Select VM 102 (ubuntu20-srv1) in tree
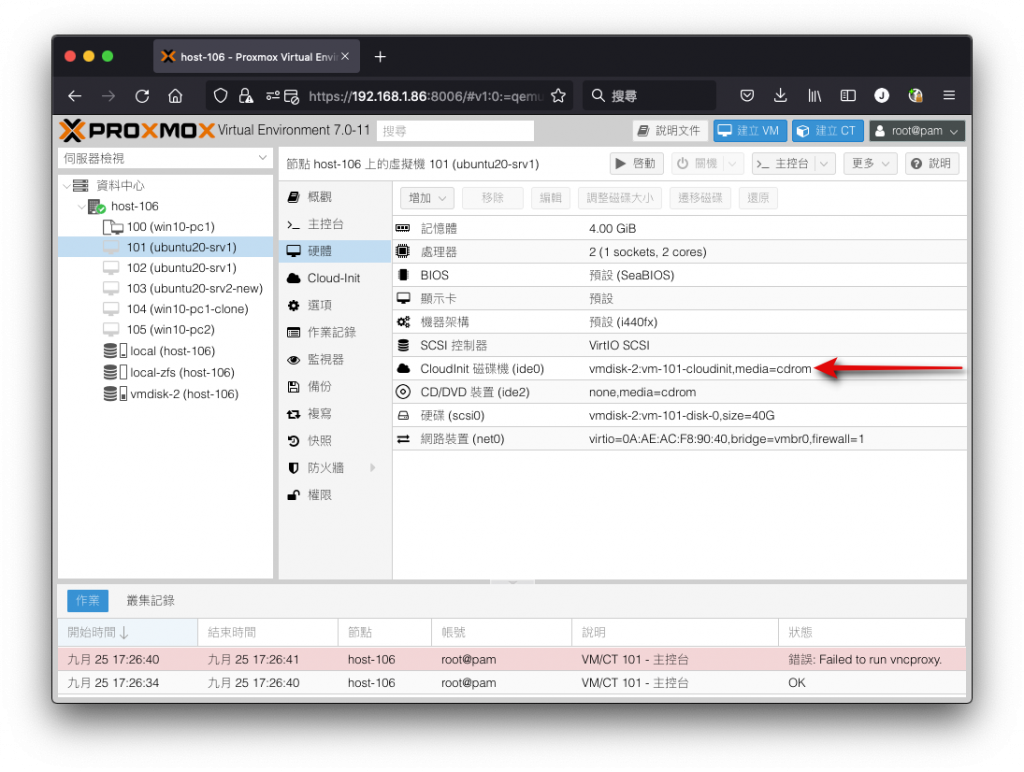 tap(182, 268)
